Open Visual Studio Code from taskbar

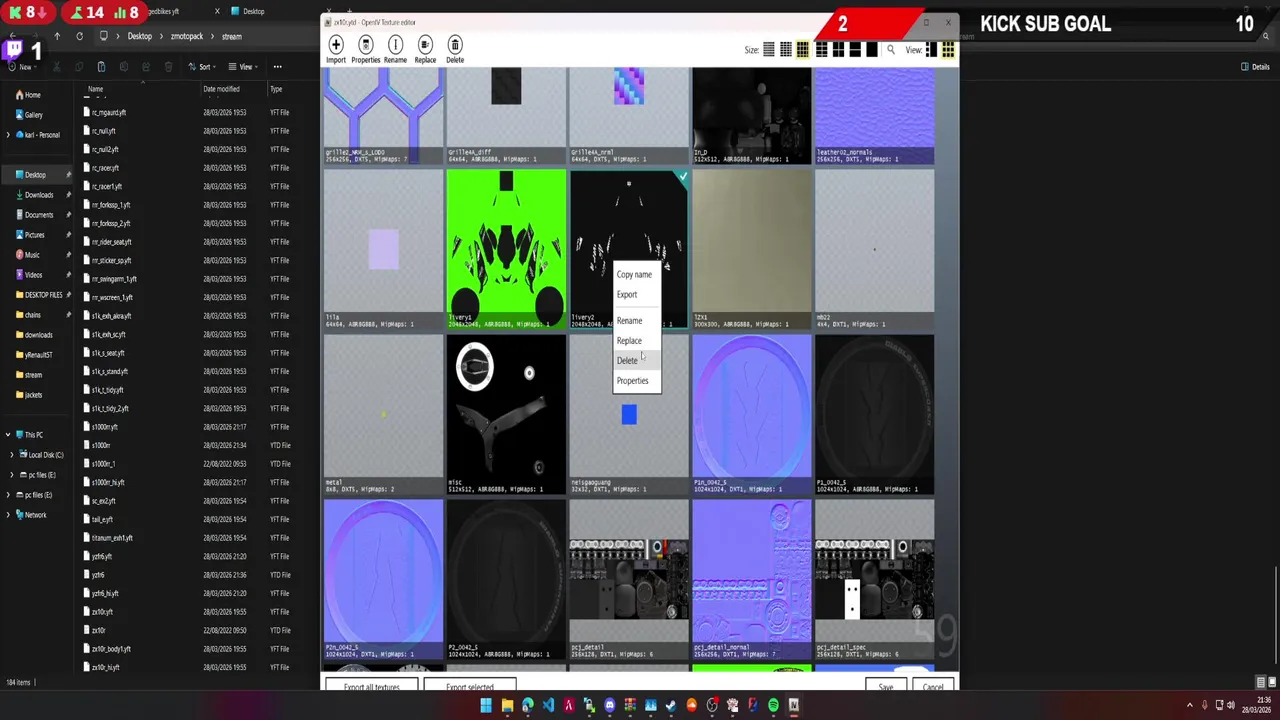coord(548,706)
